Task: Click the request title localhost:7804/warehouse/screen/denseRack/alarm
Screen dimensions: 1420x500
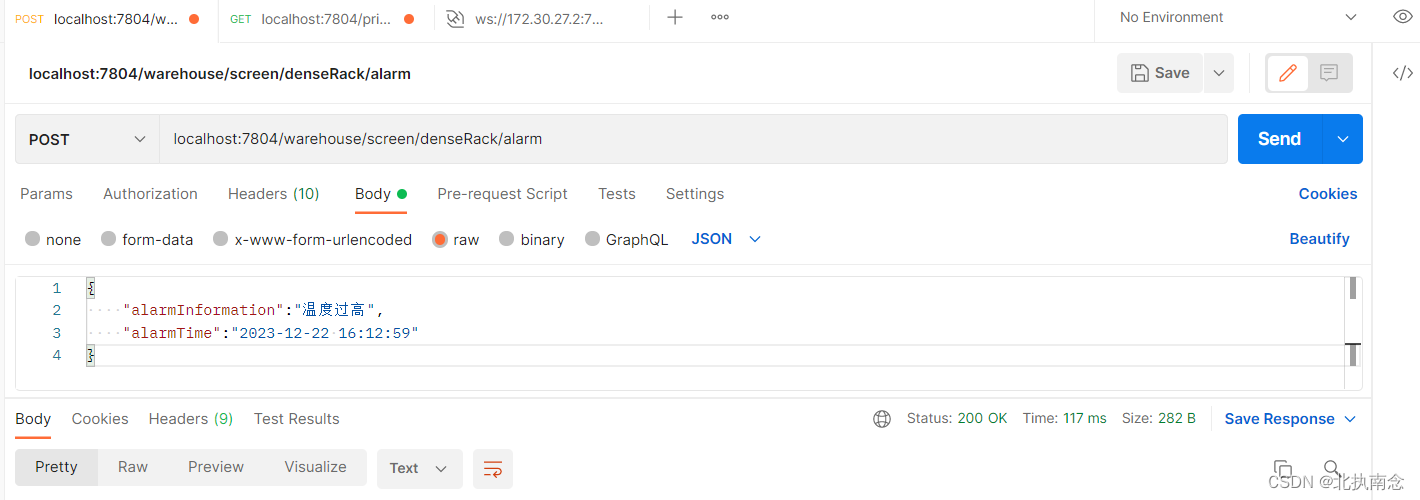Action: 220,73
